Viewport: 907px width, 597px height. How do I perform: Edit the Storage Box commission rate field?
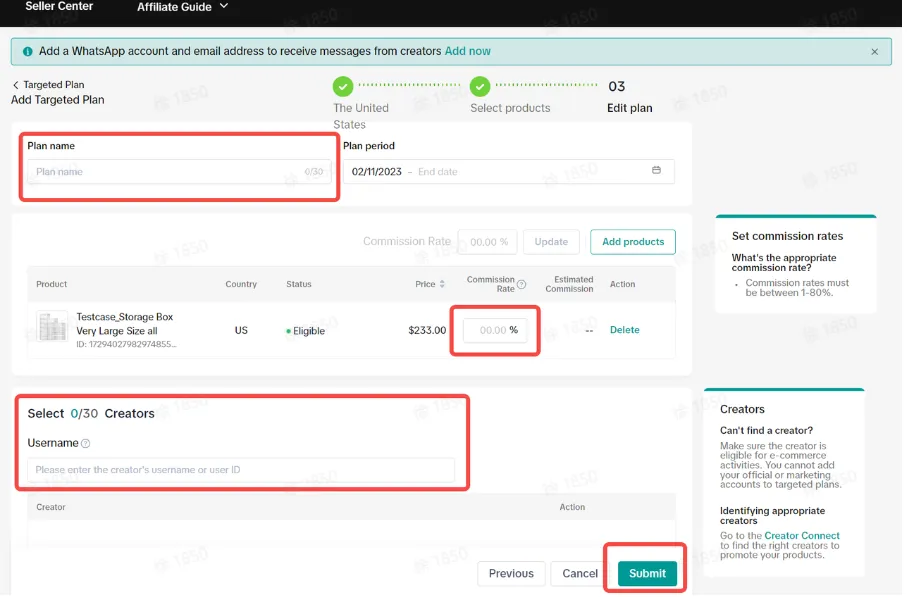[495, 330]
